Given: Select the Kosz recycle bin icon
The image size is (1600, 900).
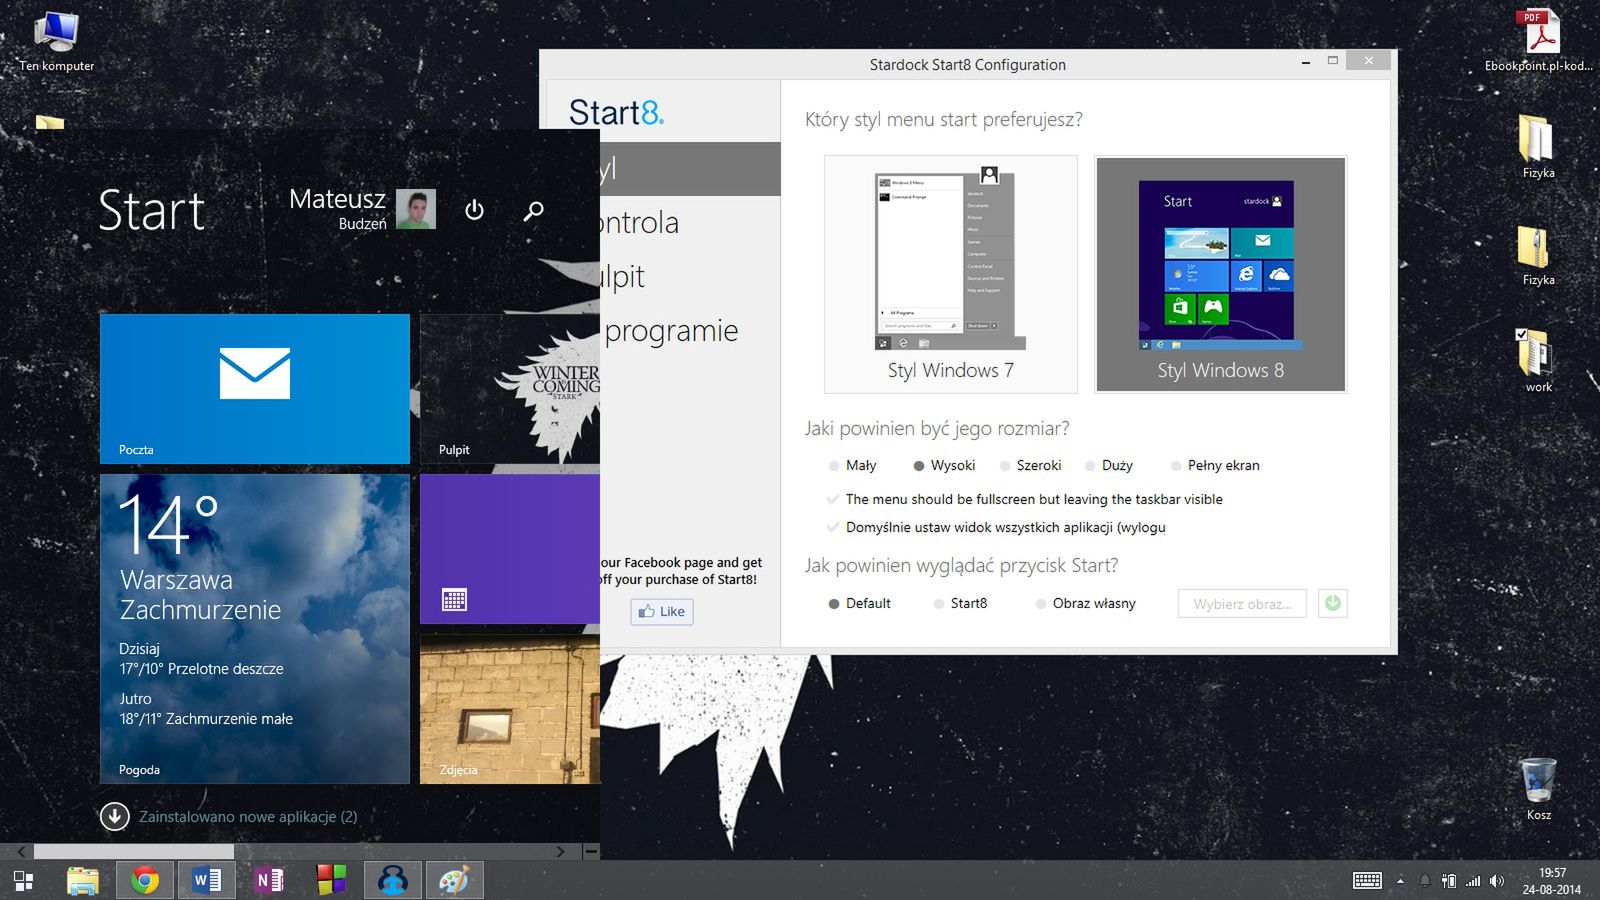Looking at the screenshot, I should (1538, 790).
